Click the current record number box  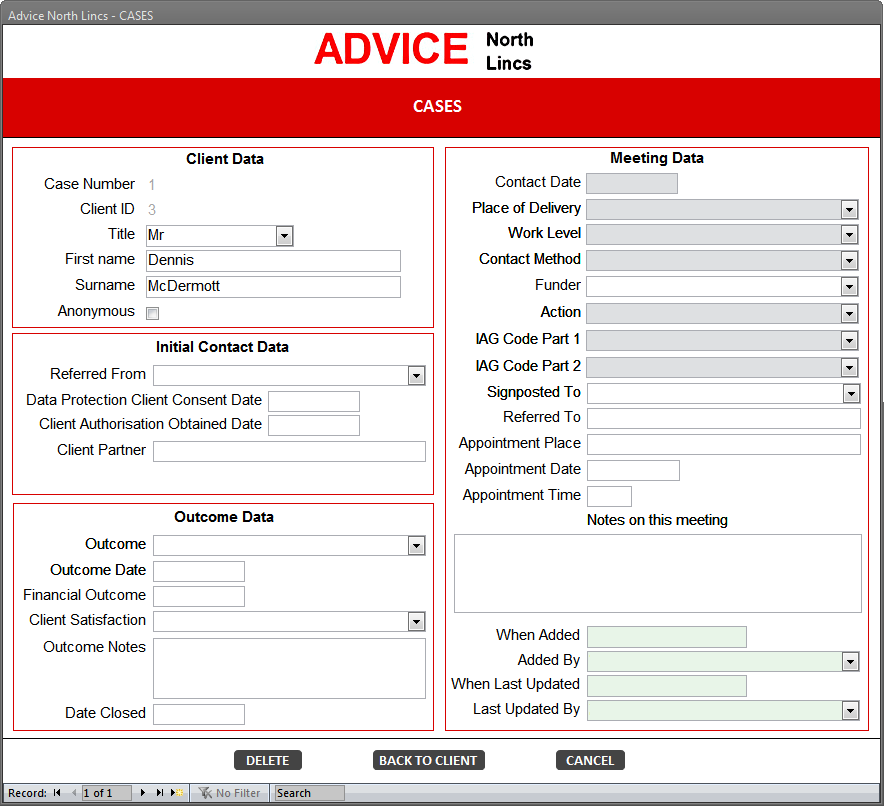click(107, 793)
